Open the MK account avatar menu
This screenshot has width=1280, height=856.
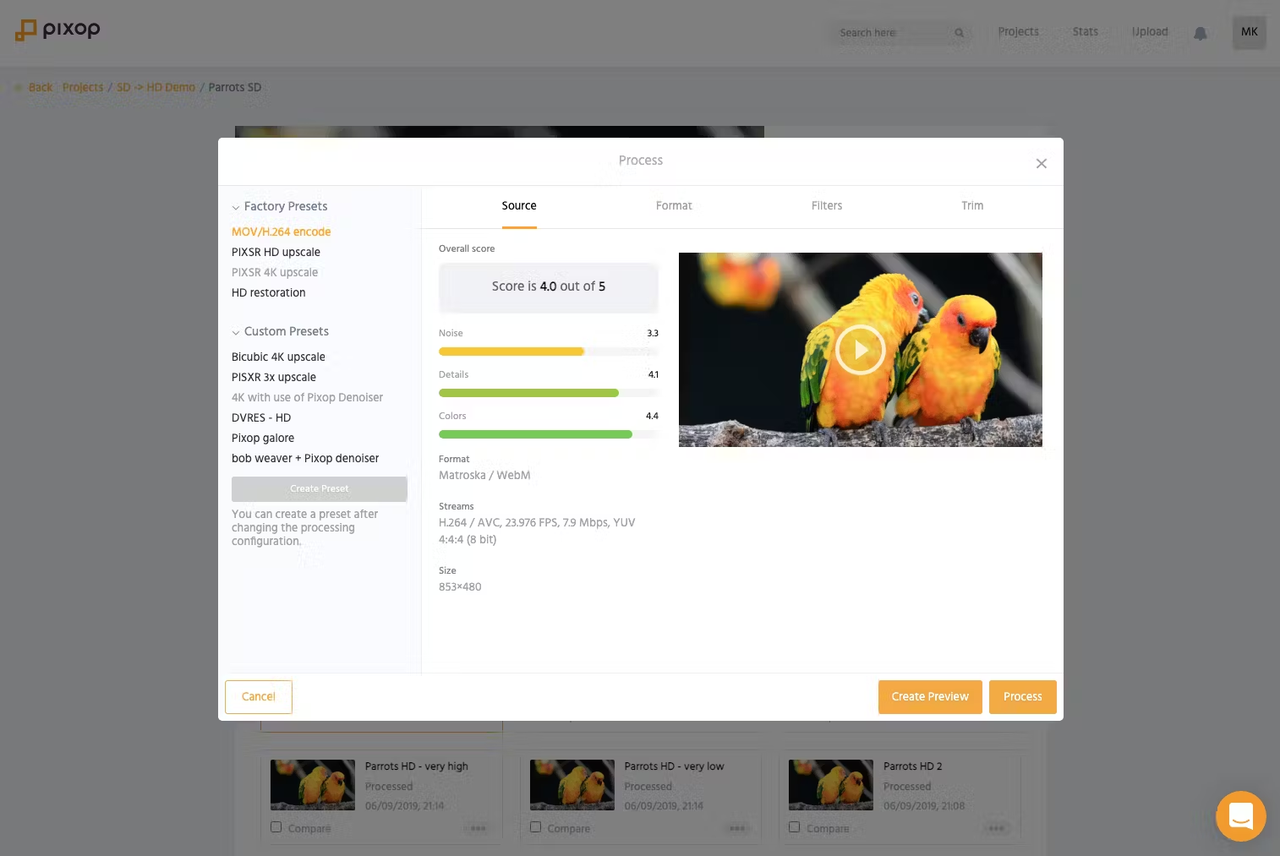click(x=1248, y=31)
